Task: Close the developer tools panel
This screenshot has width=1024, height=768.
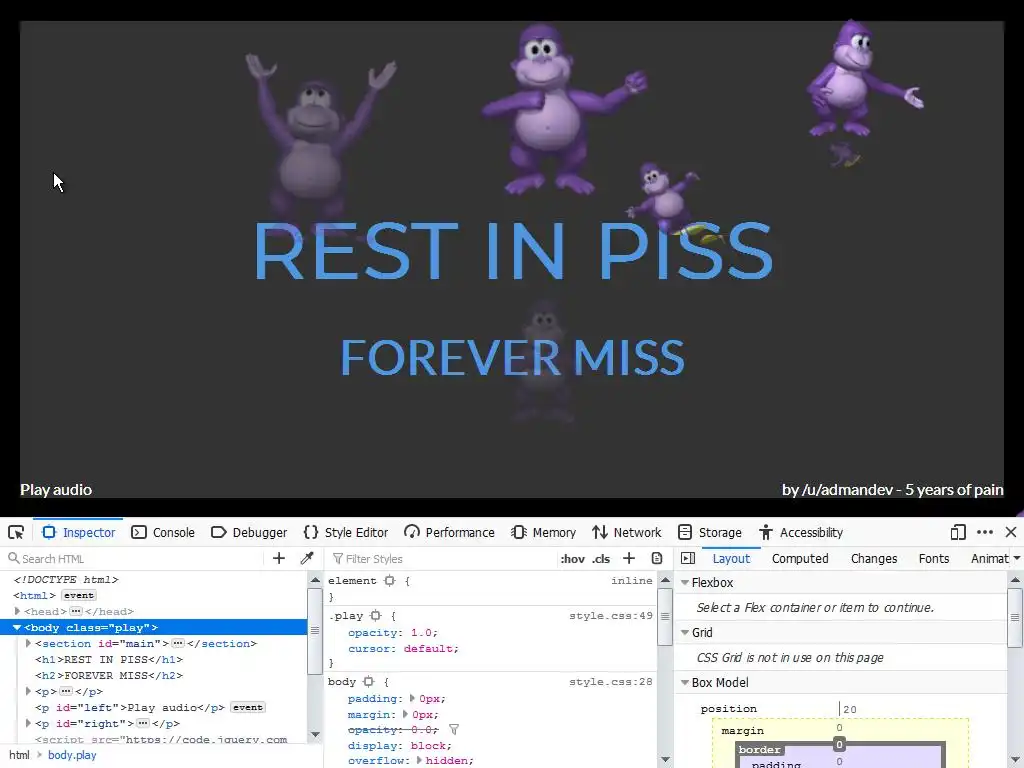Action: [1011, 532]
